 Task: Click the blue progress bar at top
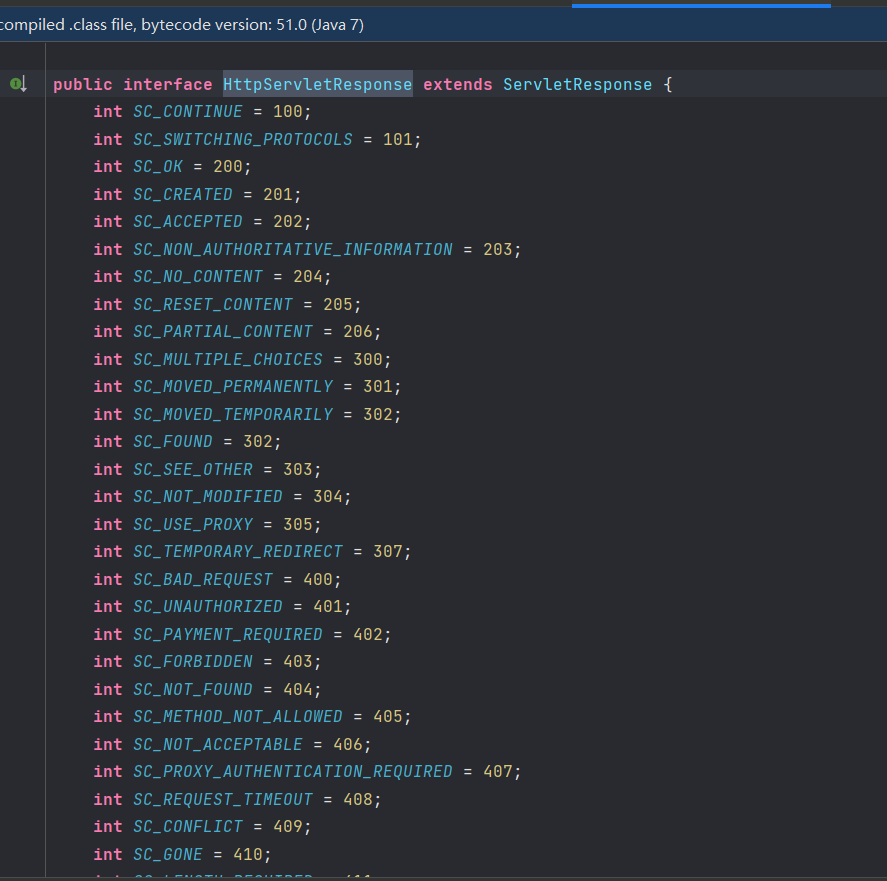[x=701, y=6]
